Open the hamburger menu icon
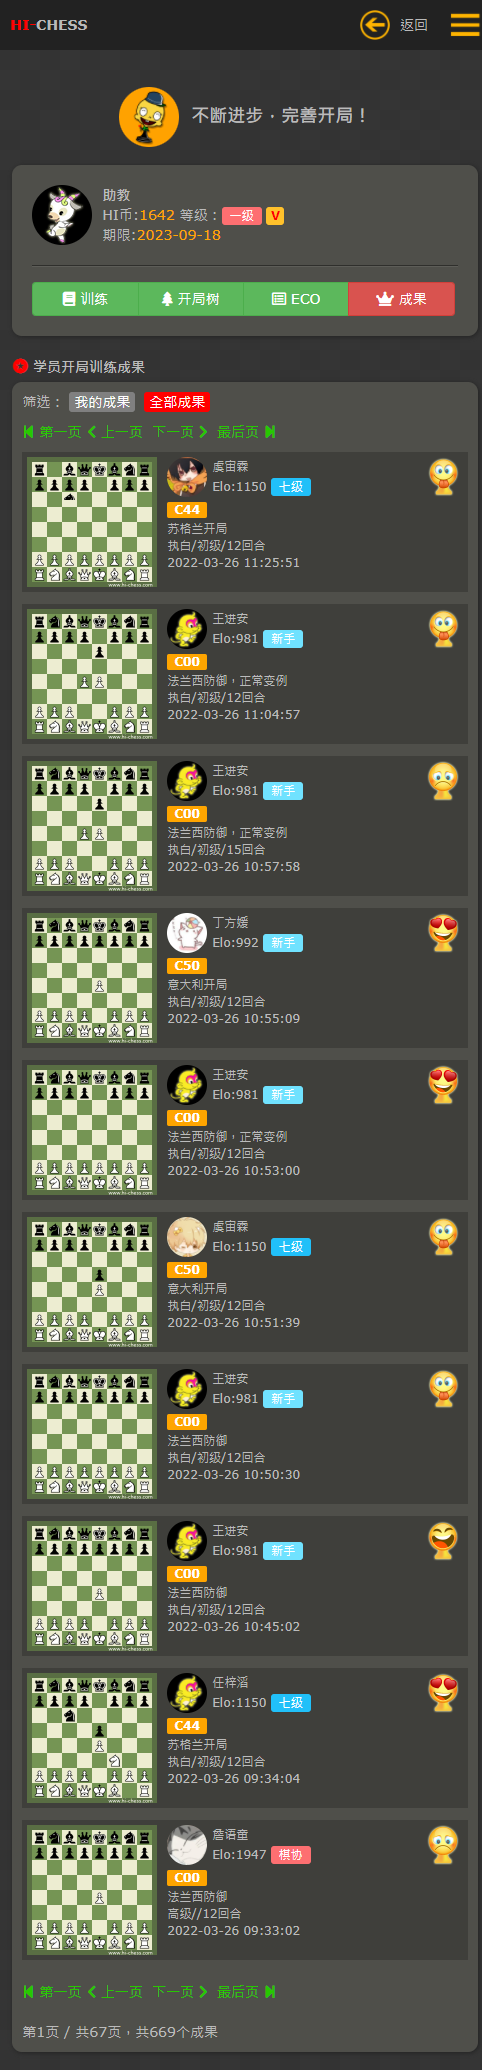The height and width of the screenshot is (2070, 482). [x=465, y=25]
